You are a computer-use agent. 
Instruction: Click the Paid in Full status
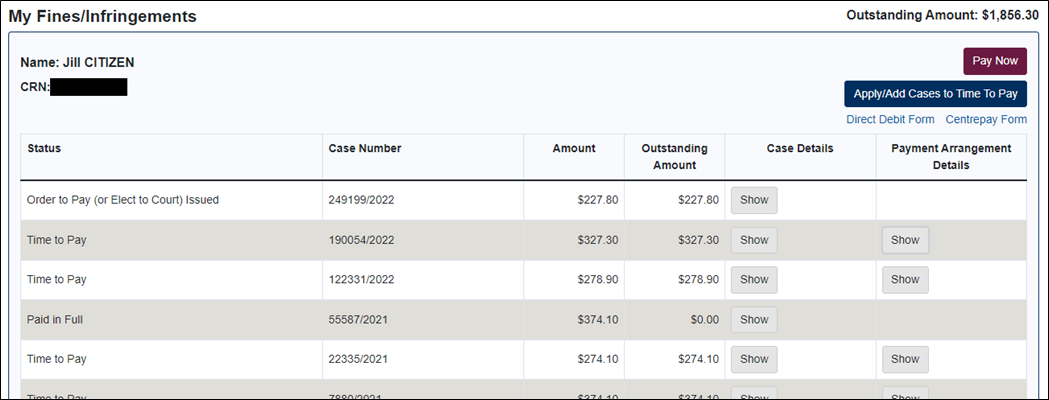(x=54, y=320)
